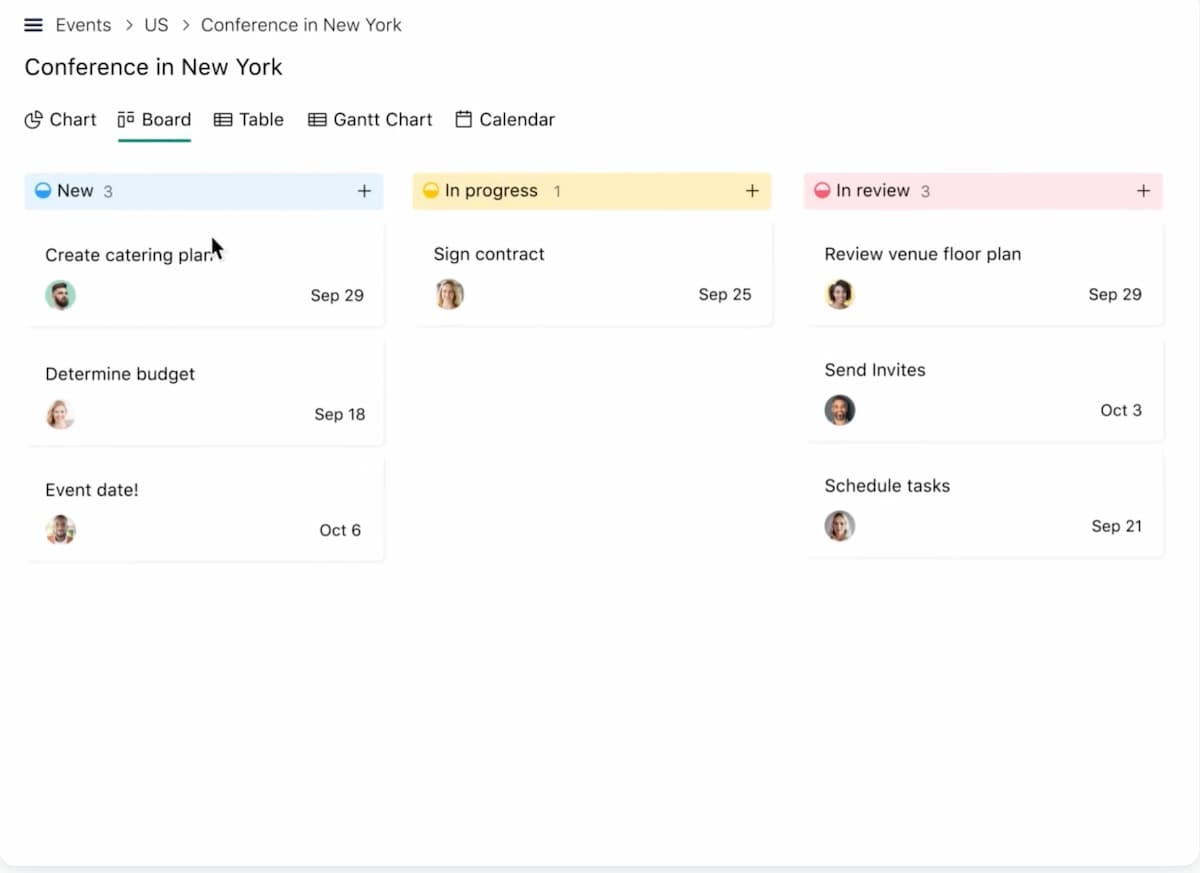This screenshot has height=873, width=1200.
Task: Open the US breadcrumb link
Action: click(x=156, y=24)
